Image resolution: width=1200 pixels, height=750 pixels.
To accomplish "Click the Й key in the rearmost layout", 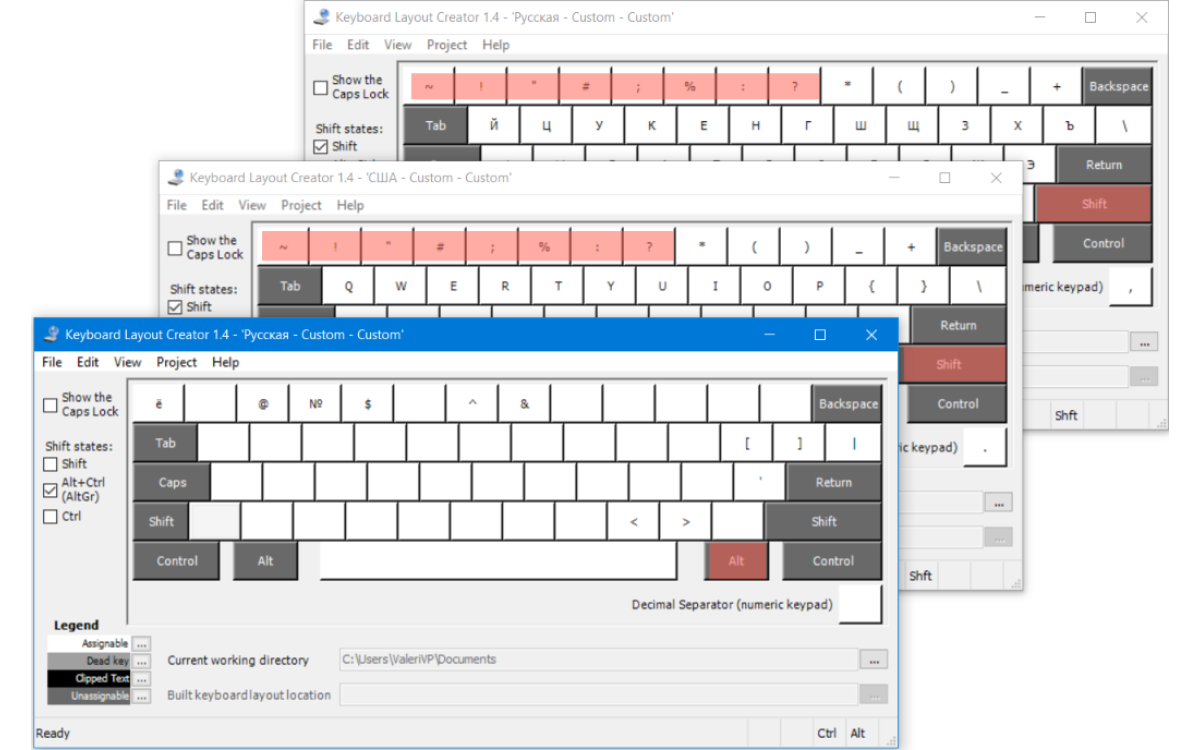I will 495,126.
